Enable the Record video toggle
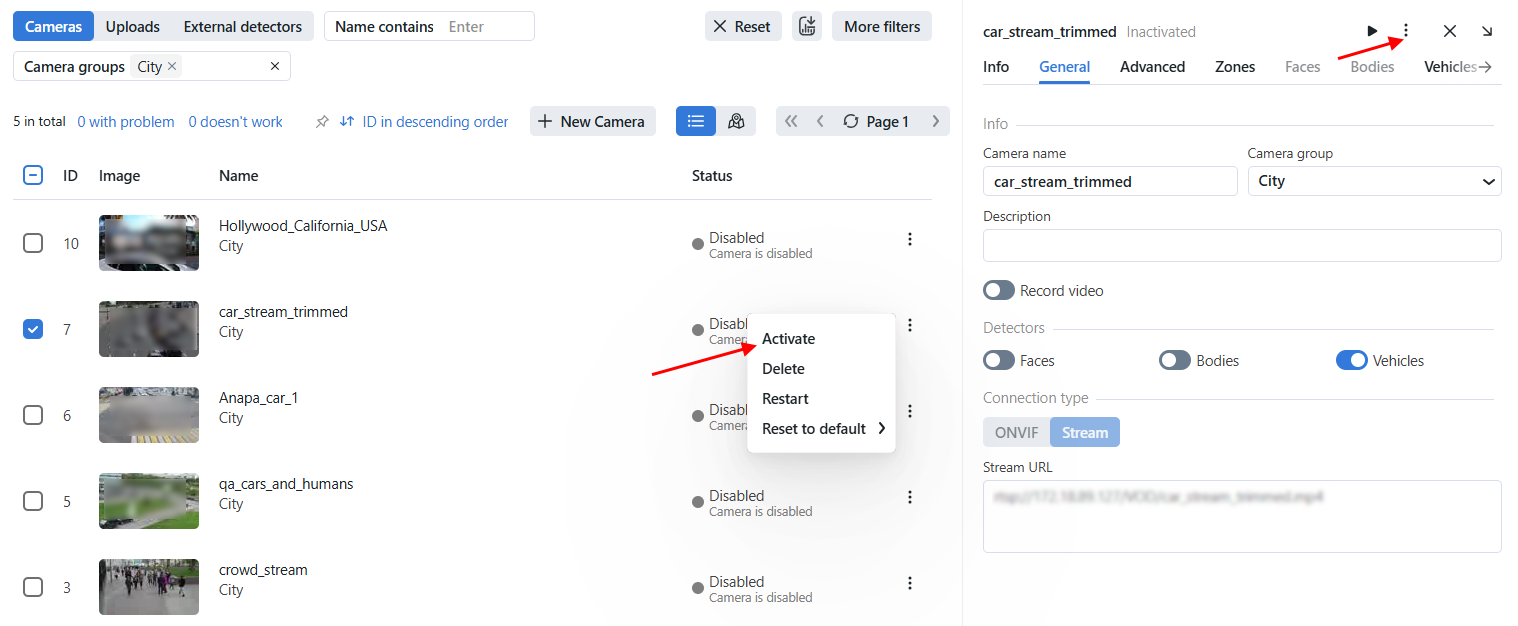The image size is (1518, 626). [x=999, y=291]
